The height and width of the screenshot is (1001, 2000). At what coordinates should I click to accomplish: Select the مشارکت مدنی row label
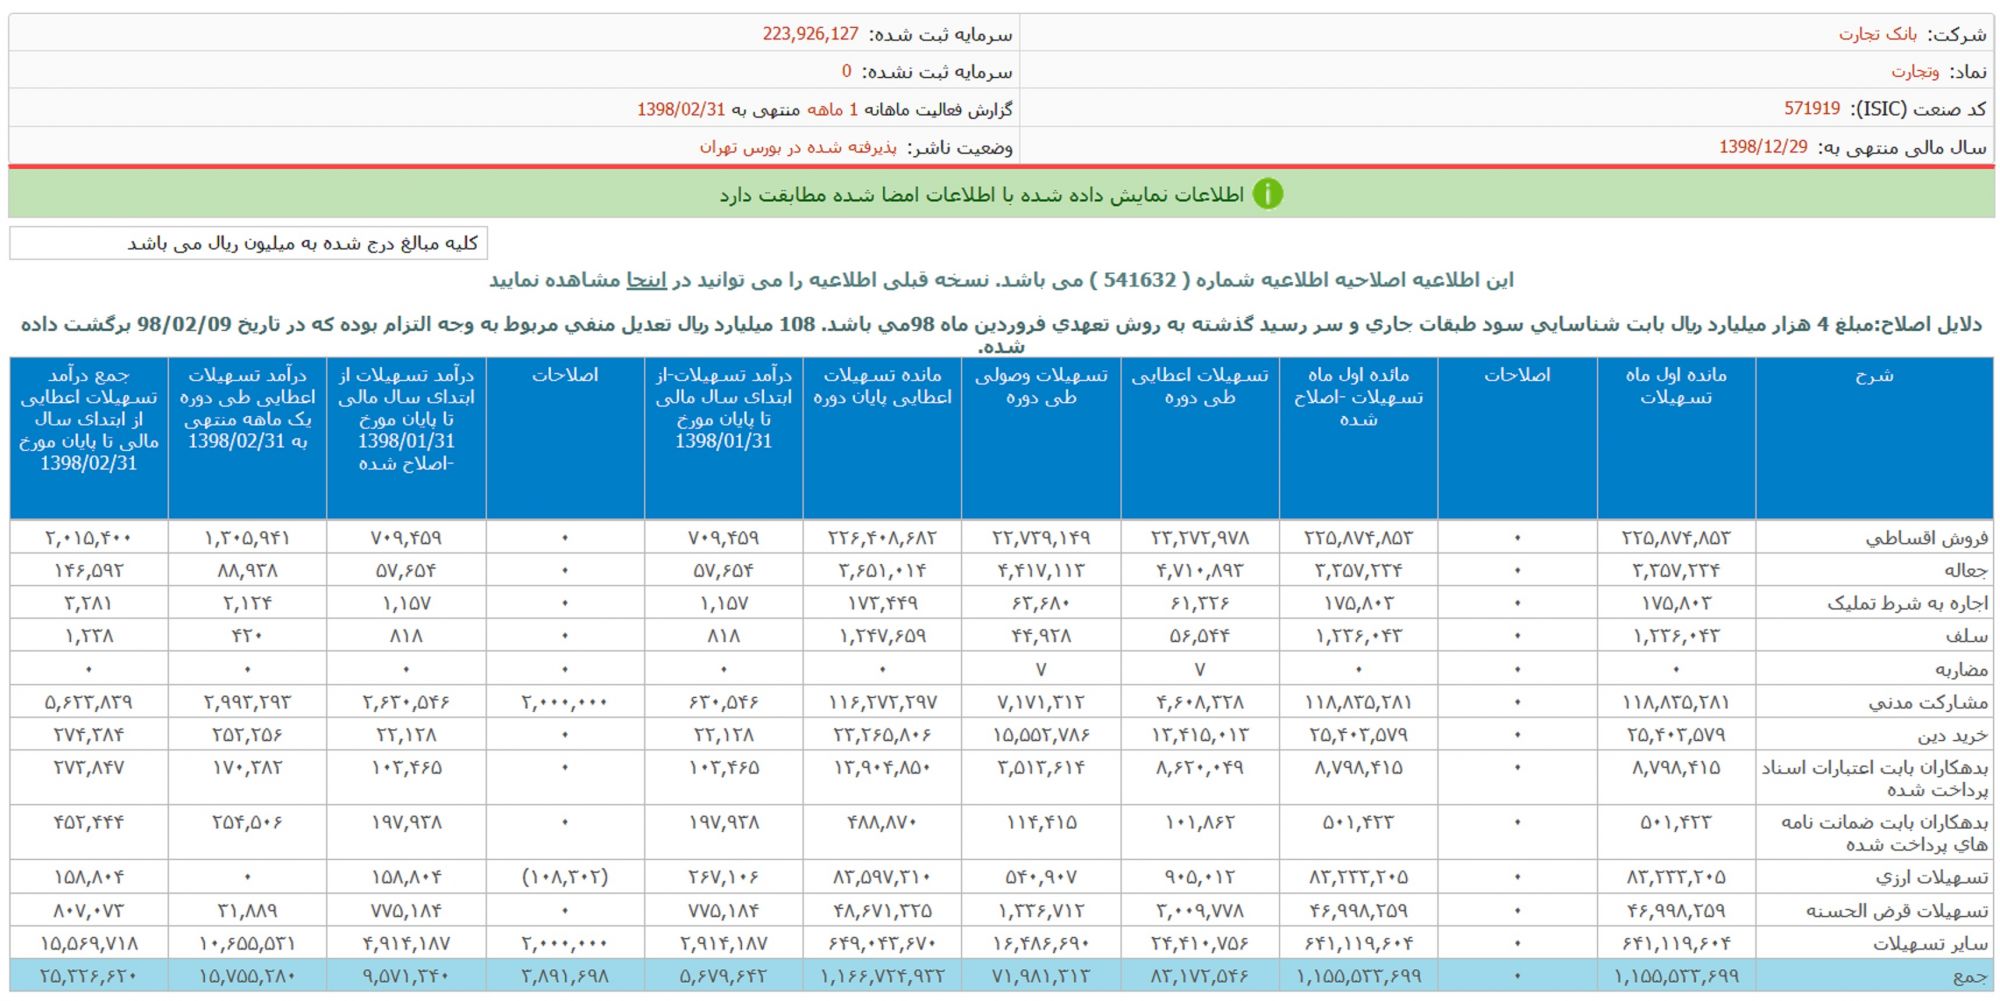point(1928,702)
